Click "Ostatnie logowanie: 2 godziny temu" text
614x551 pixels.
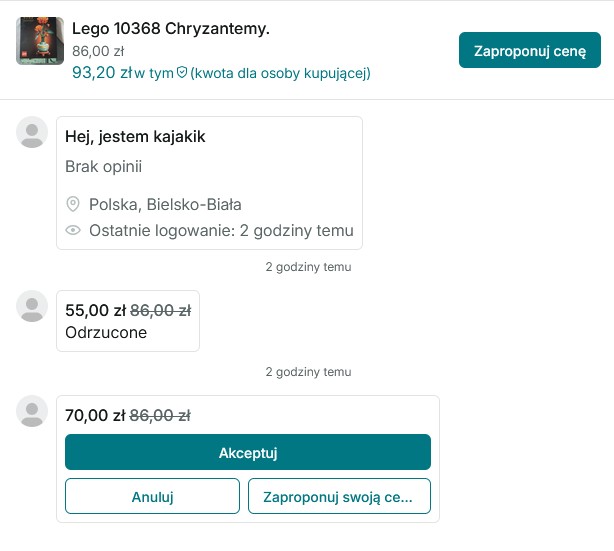coord(221,231)
